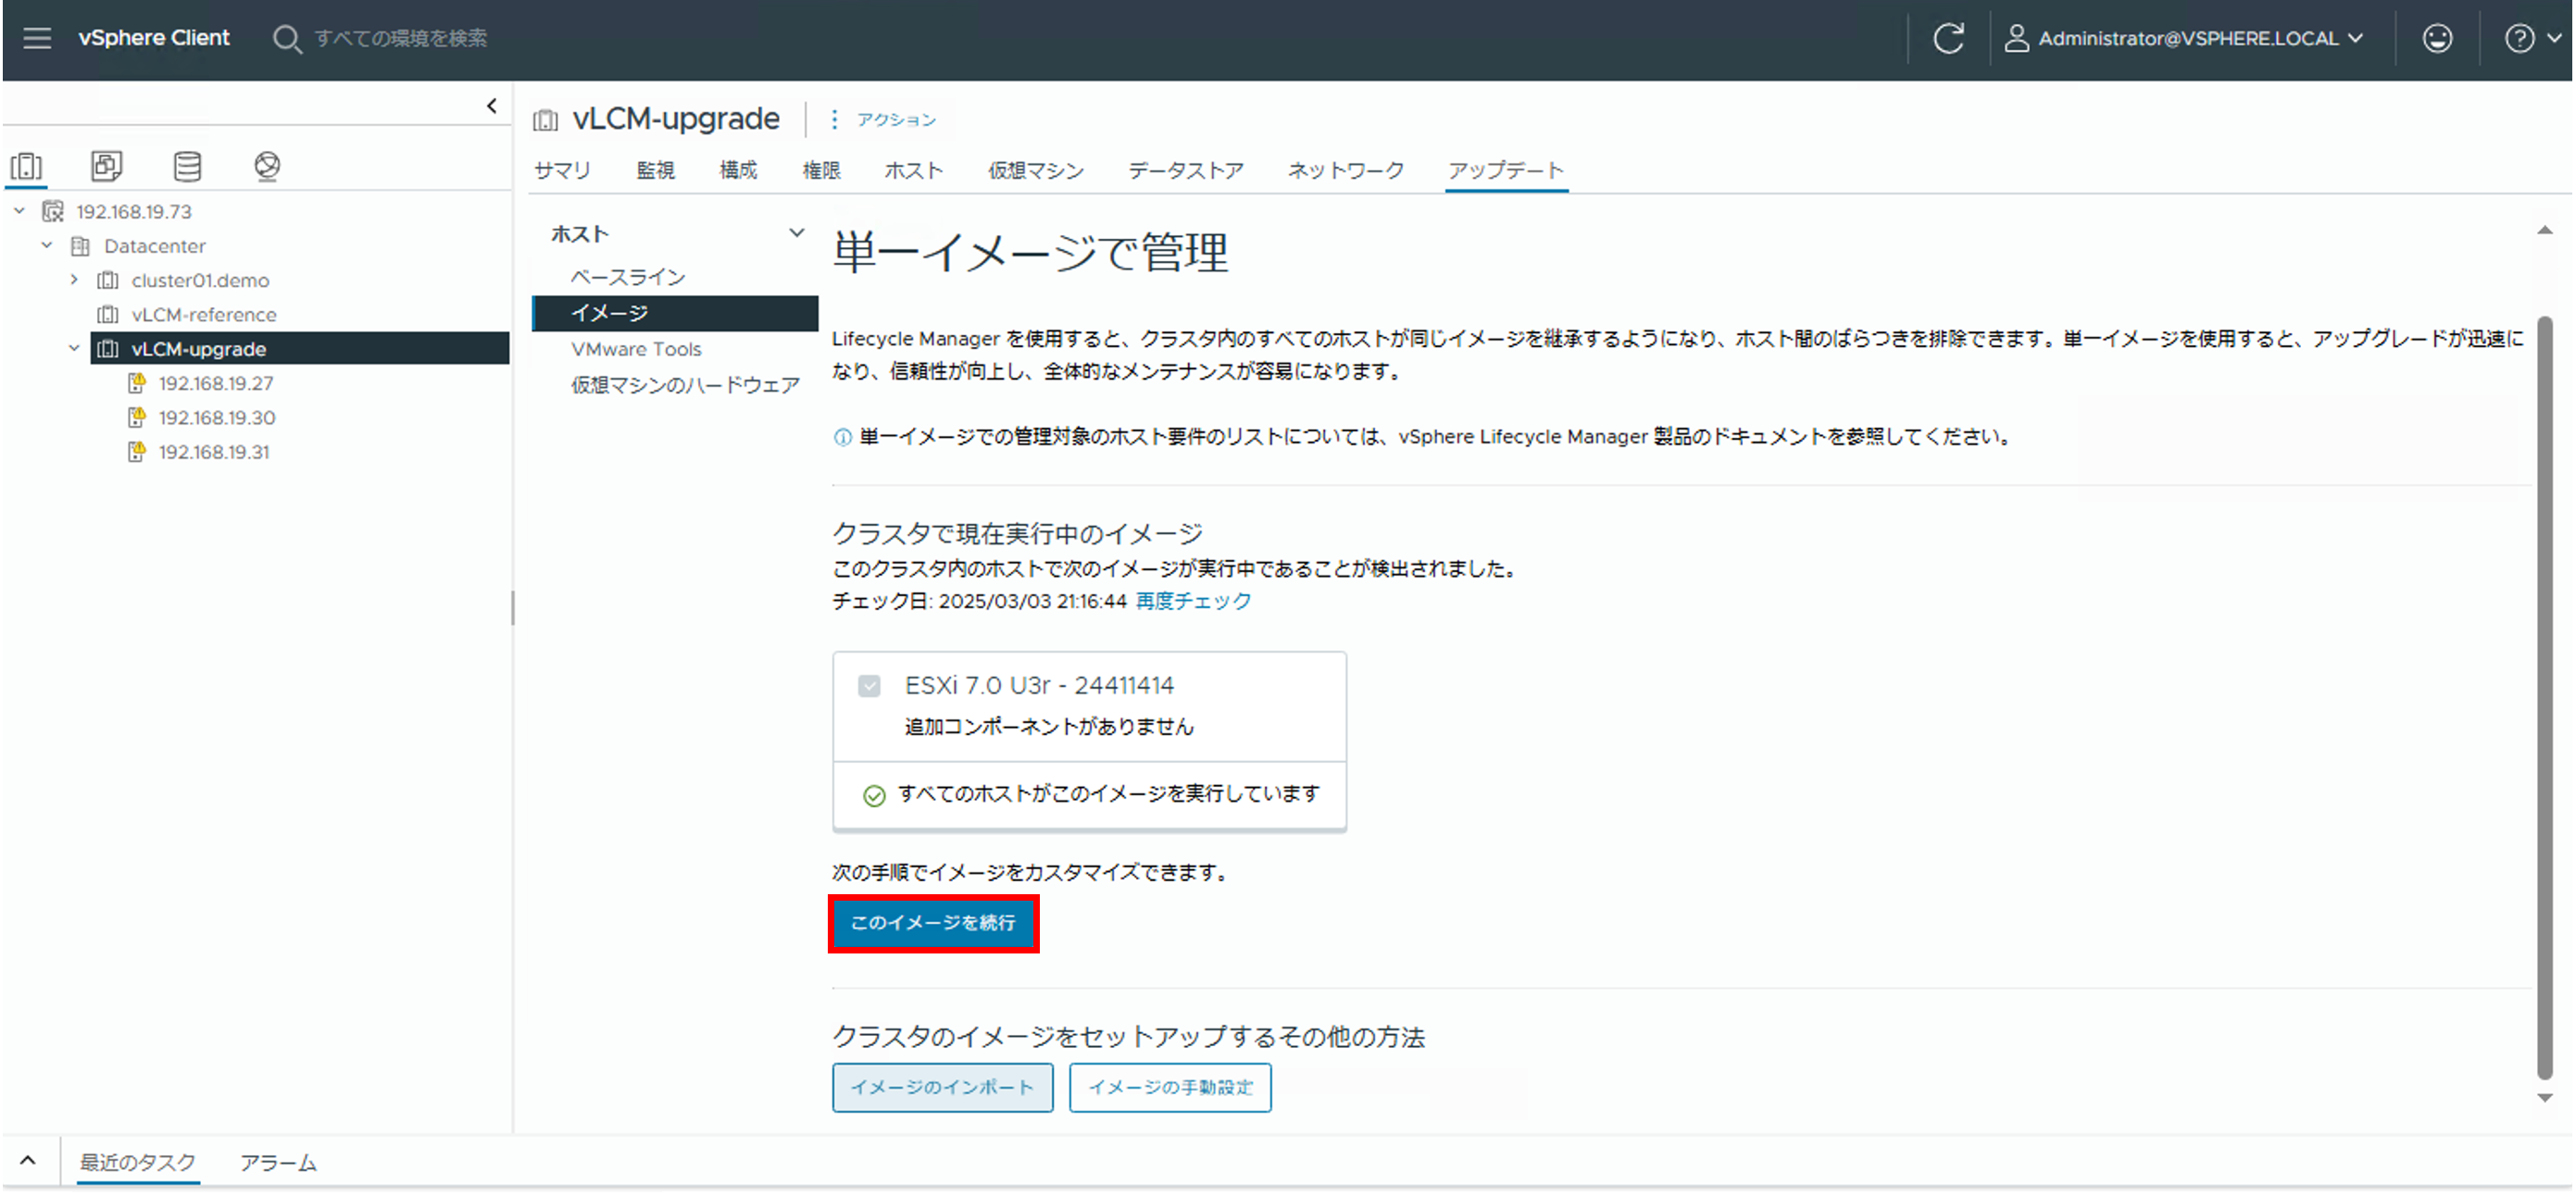The image size is (2576, 1196).
Task: Click the search all environments field
Action: pos(400,38)
